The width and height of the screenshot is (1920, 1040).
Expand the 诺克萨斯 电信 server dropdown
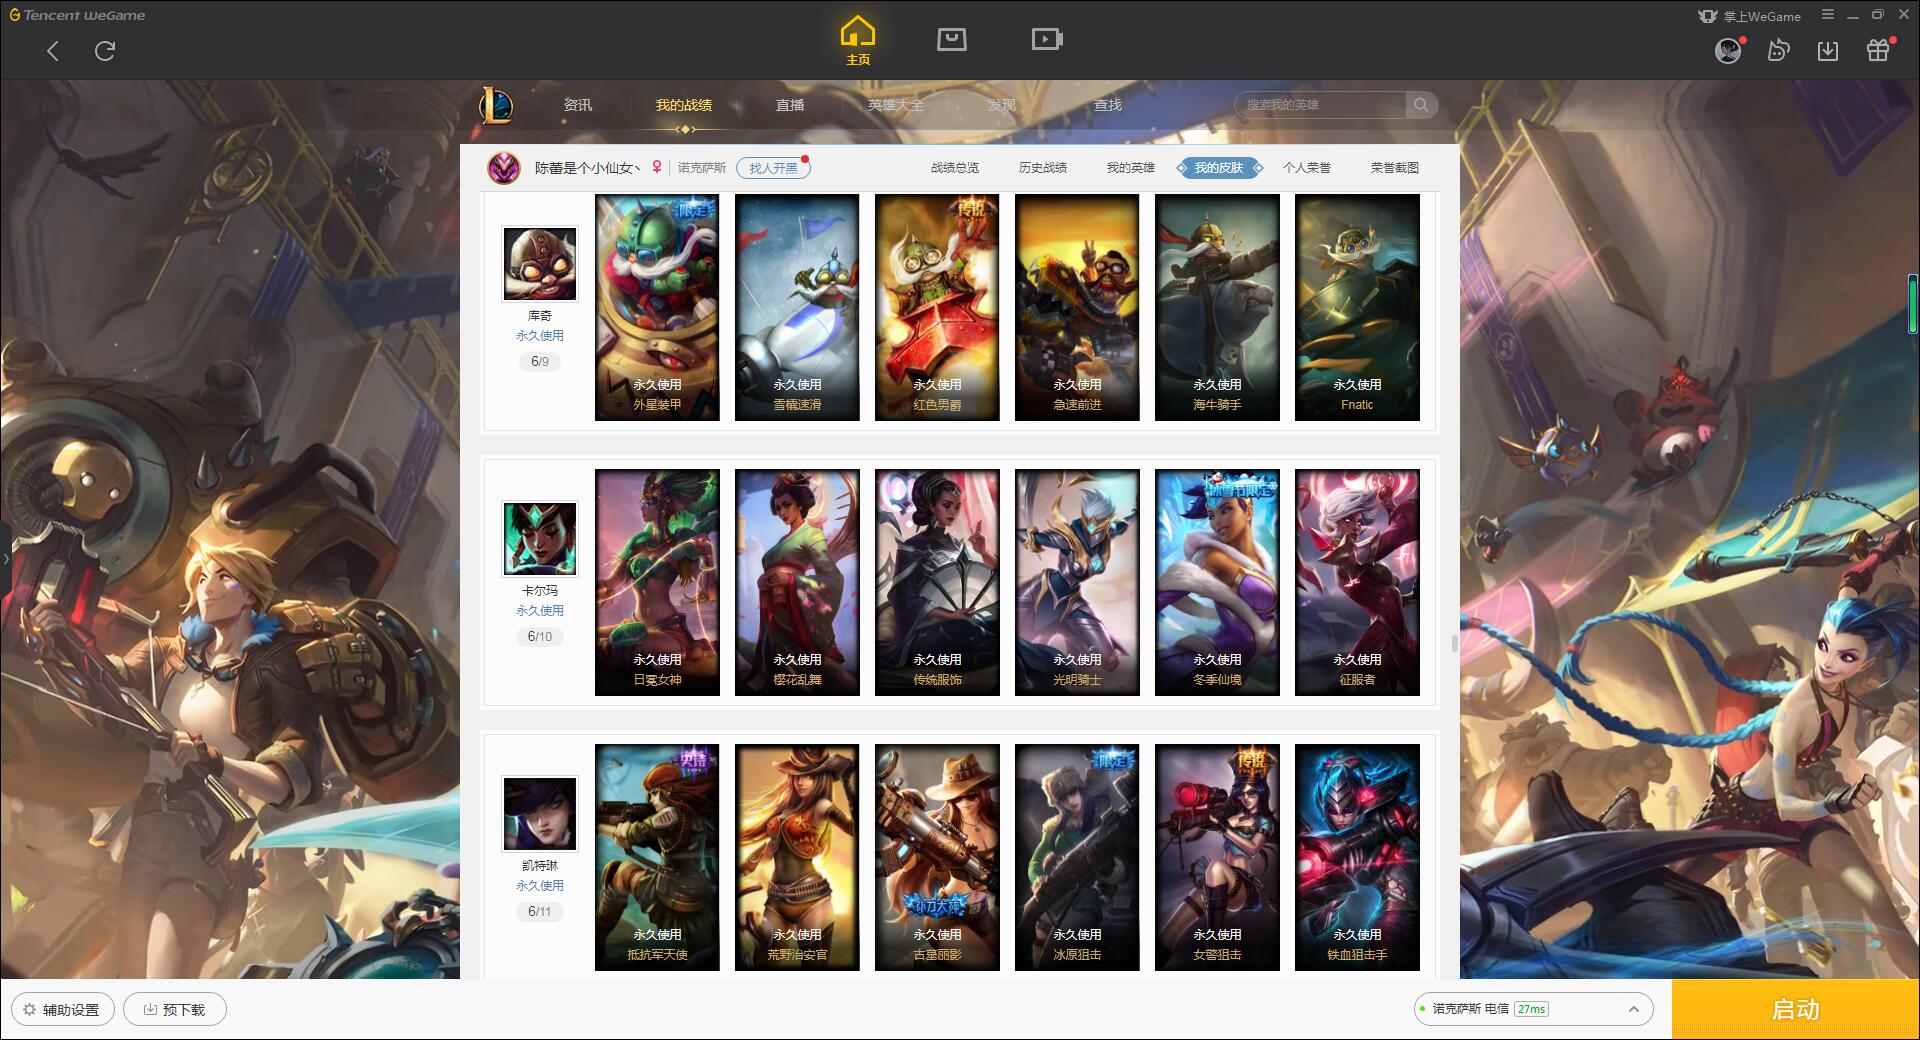coord(1532,1009)
